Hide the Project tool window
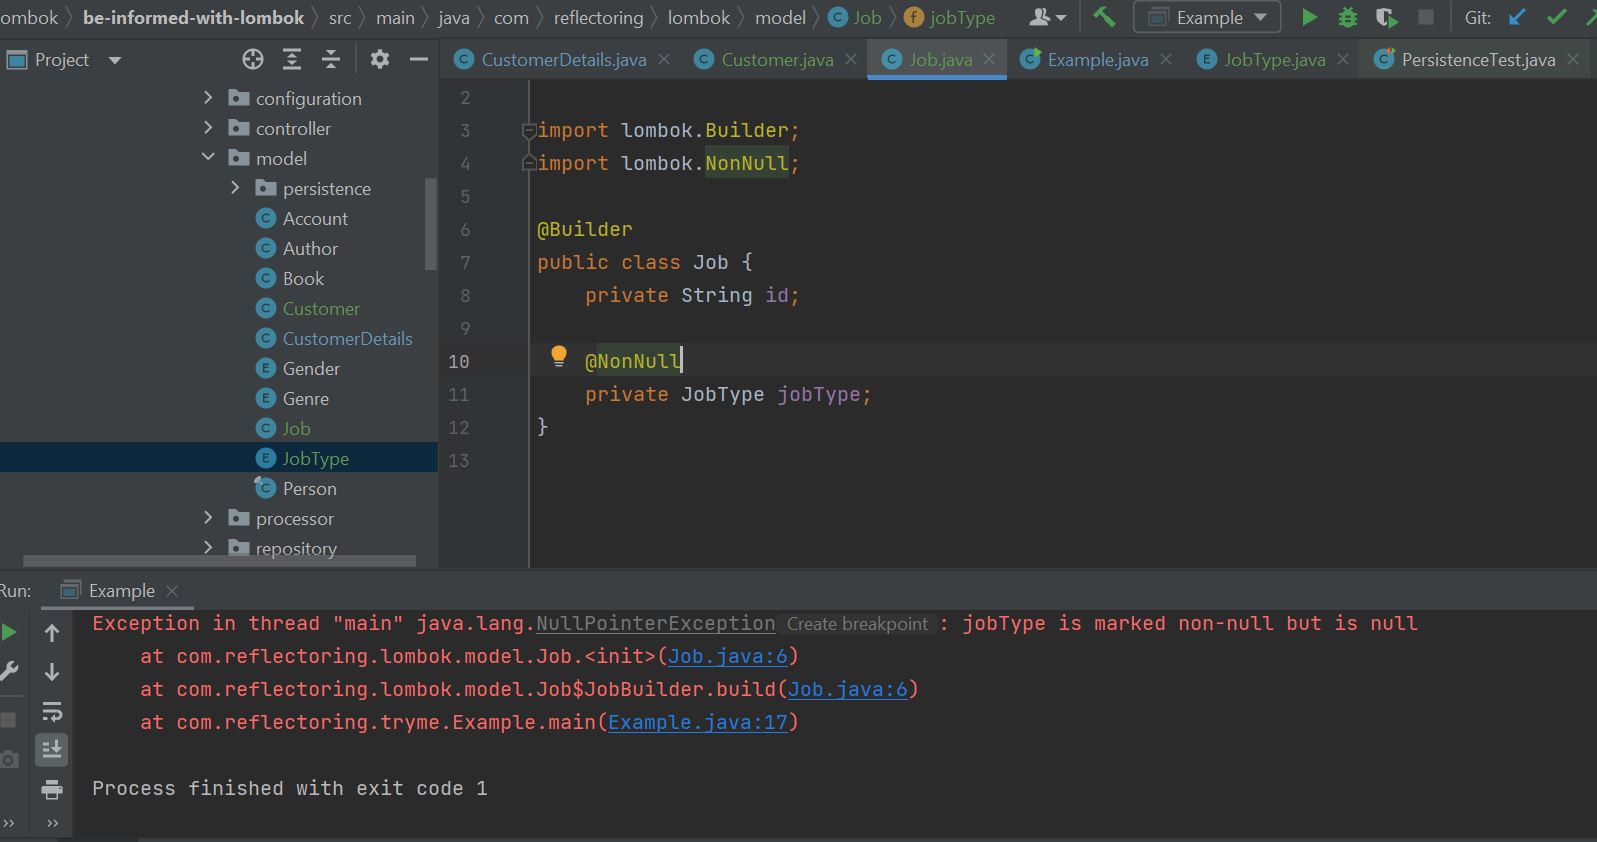This screenshot has height=842, width=1597. coord(419,60)
